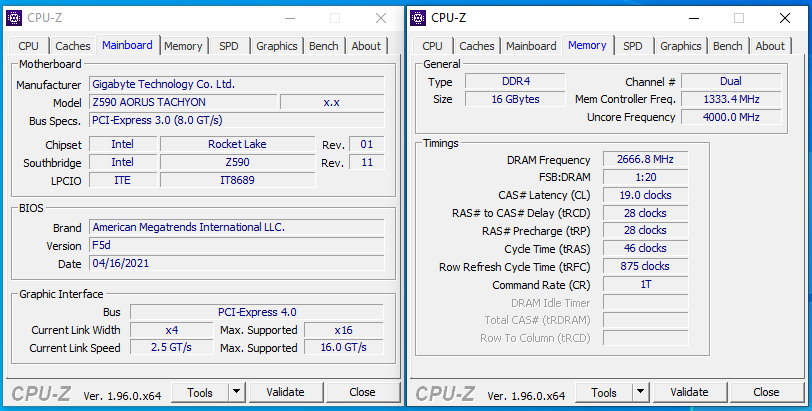Click Bus Specs value PCI-Express 3.0 (8.0 GT/s)
Screen dimensions: 812x411
point(237,120)
